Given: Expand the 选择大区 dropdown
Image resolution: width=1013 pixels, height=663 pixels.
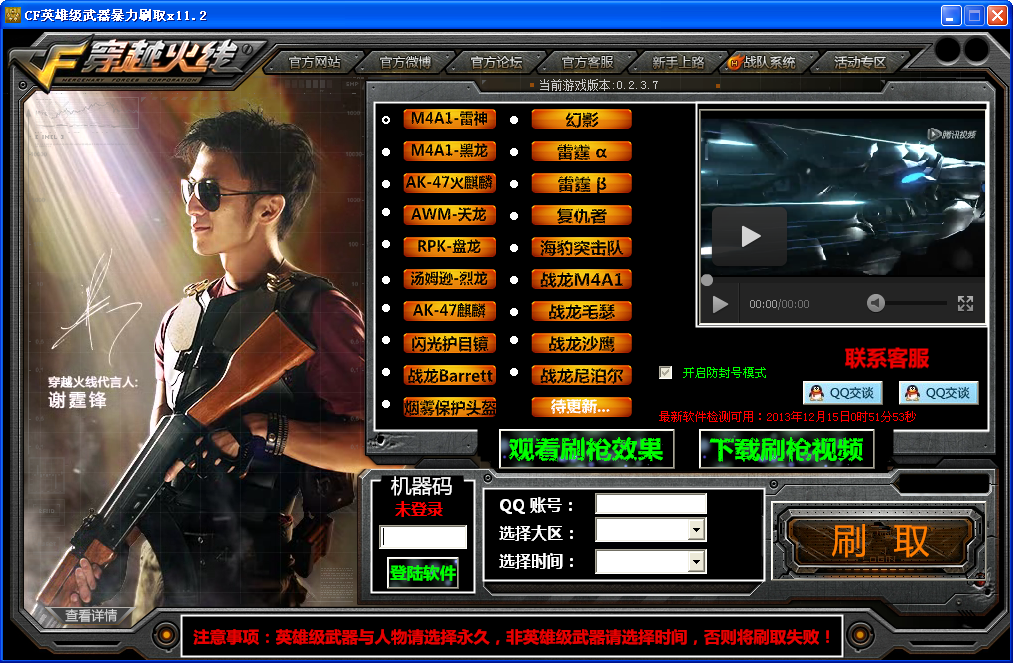Looking at the screenshot, I should point(696,531).
